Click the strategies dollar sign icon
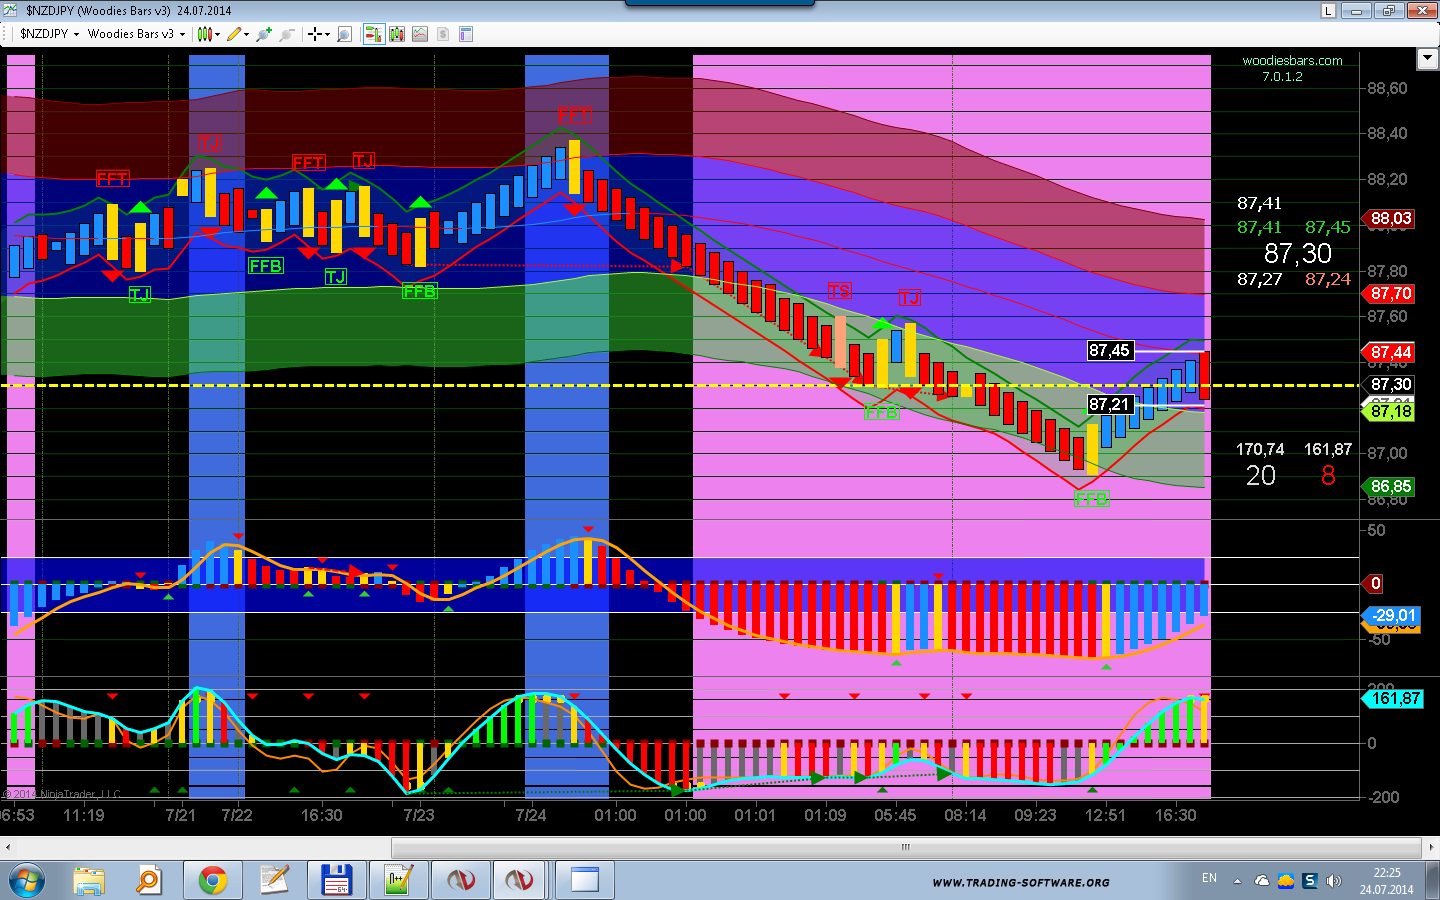 pos(442,34)
